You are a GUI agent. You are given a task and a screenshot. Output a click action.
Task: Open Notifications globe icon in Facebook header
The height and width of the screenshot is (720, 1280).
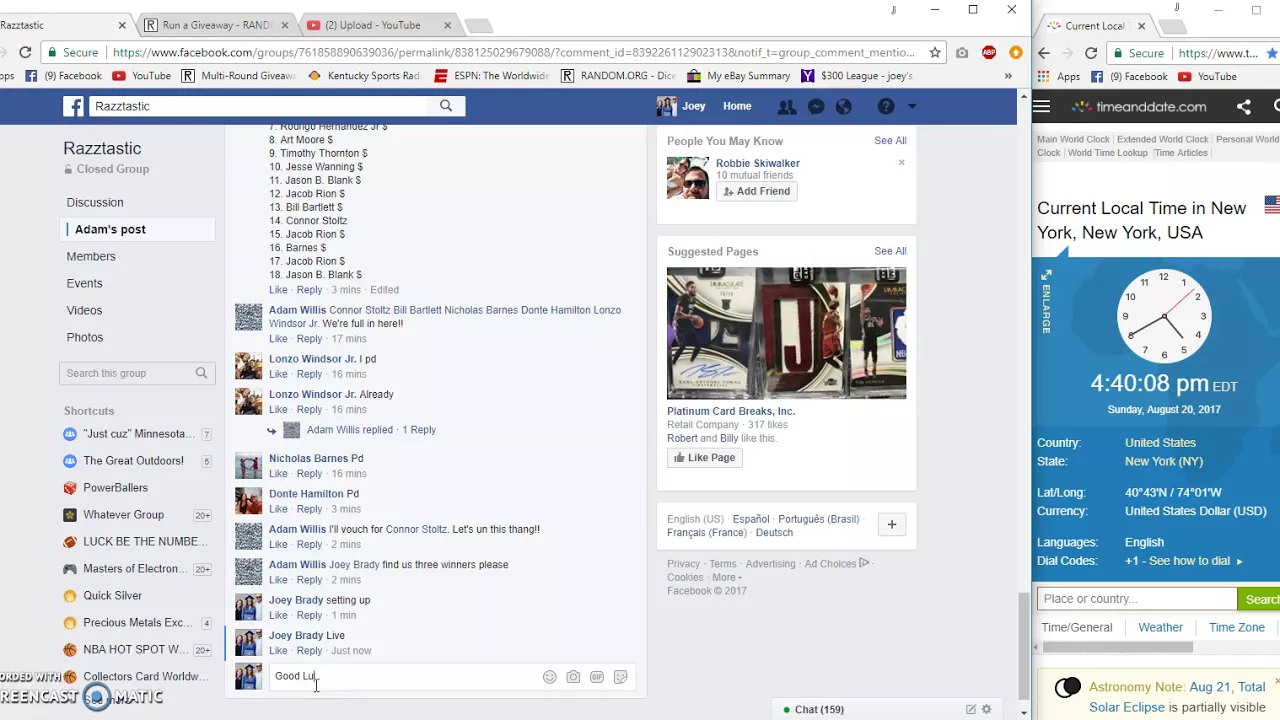844,106
